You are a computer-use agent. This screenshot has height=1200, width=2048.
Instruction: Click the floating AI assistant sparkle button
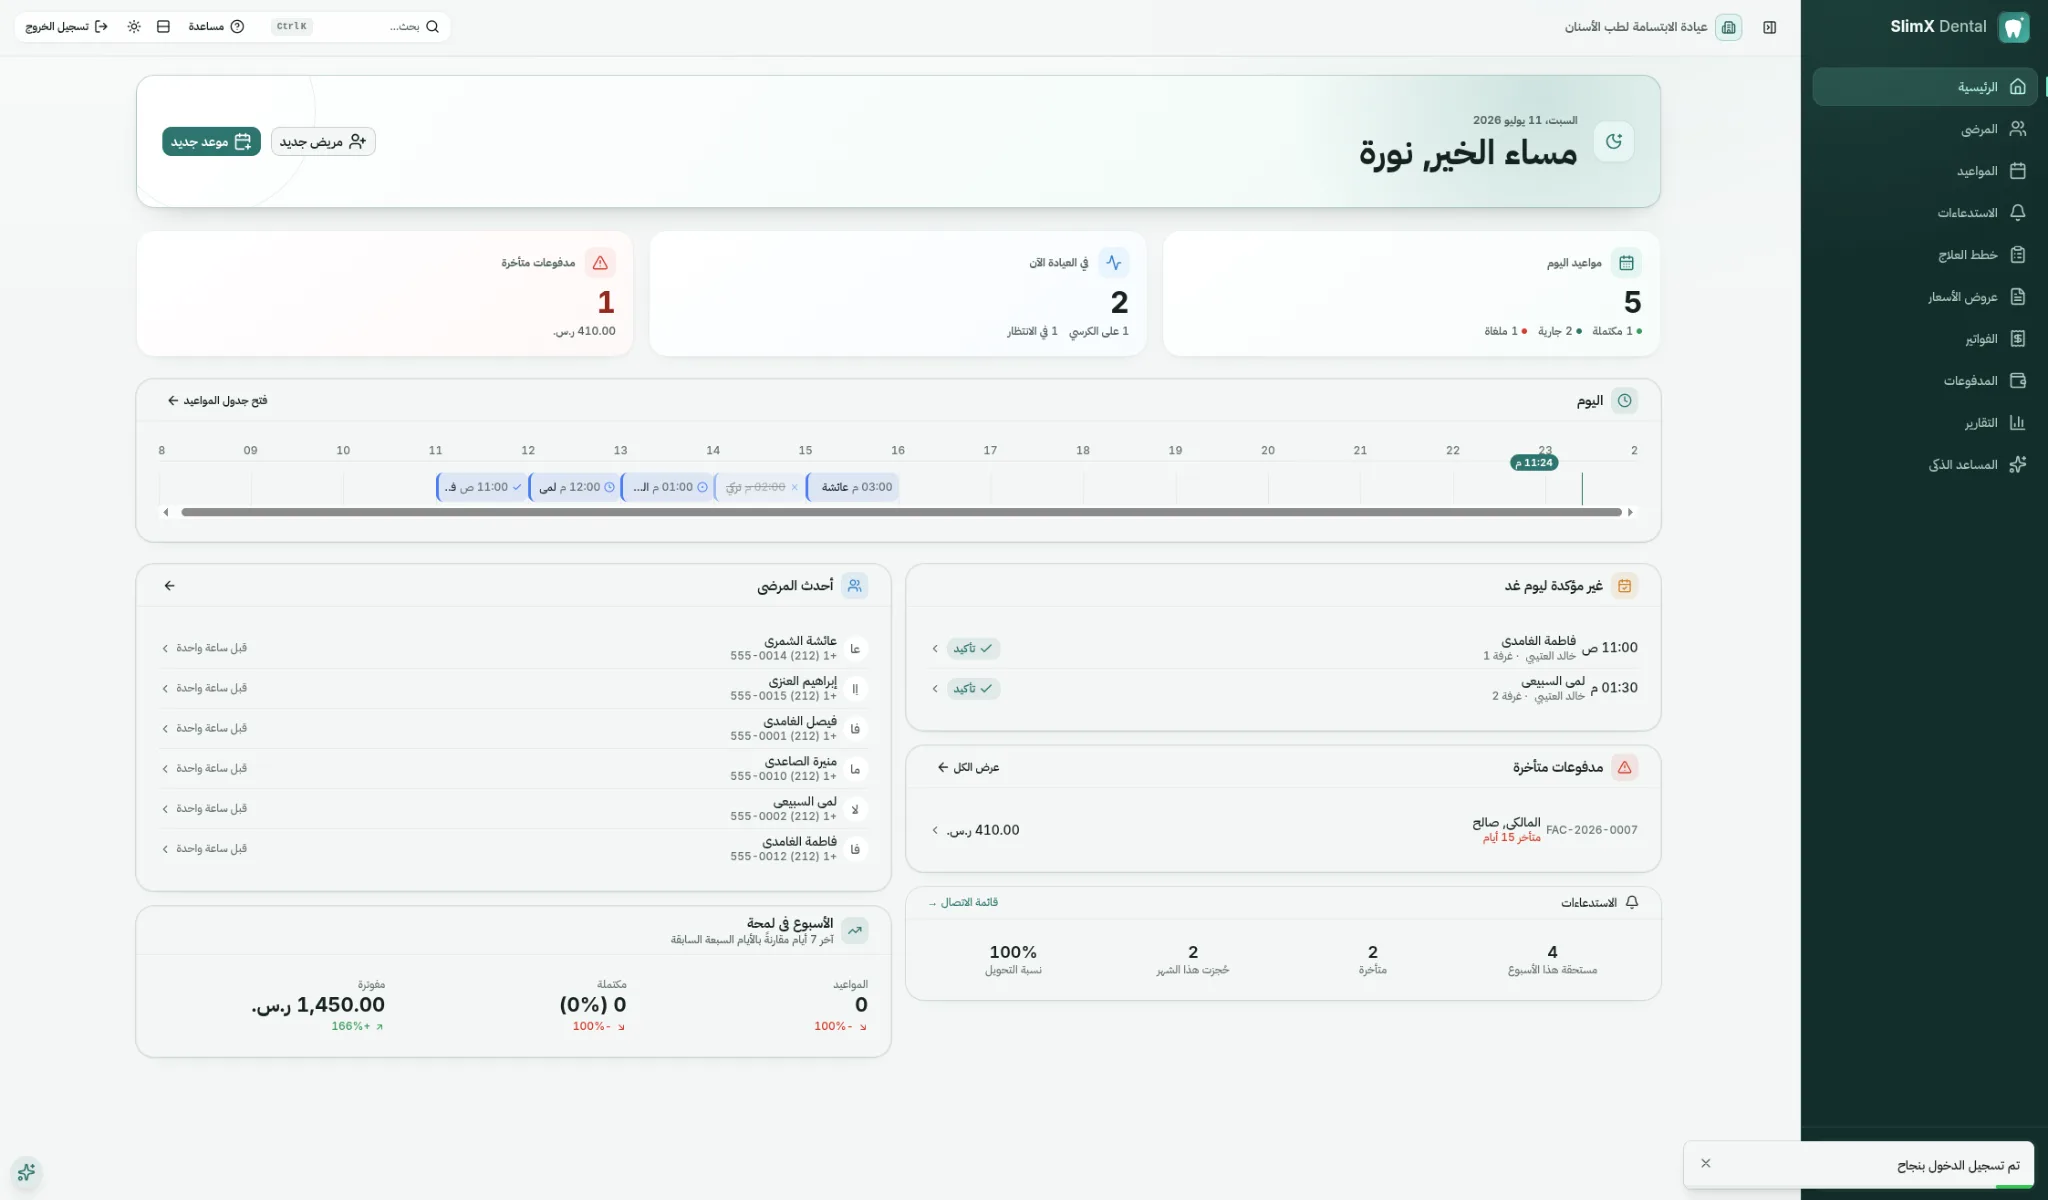[26, 1172]
